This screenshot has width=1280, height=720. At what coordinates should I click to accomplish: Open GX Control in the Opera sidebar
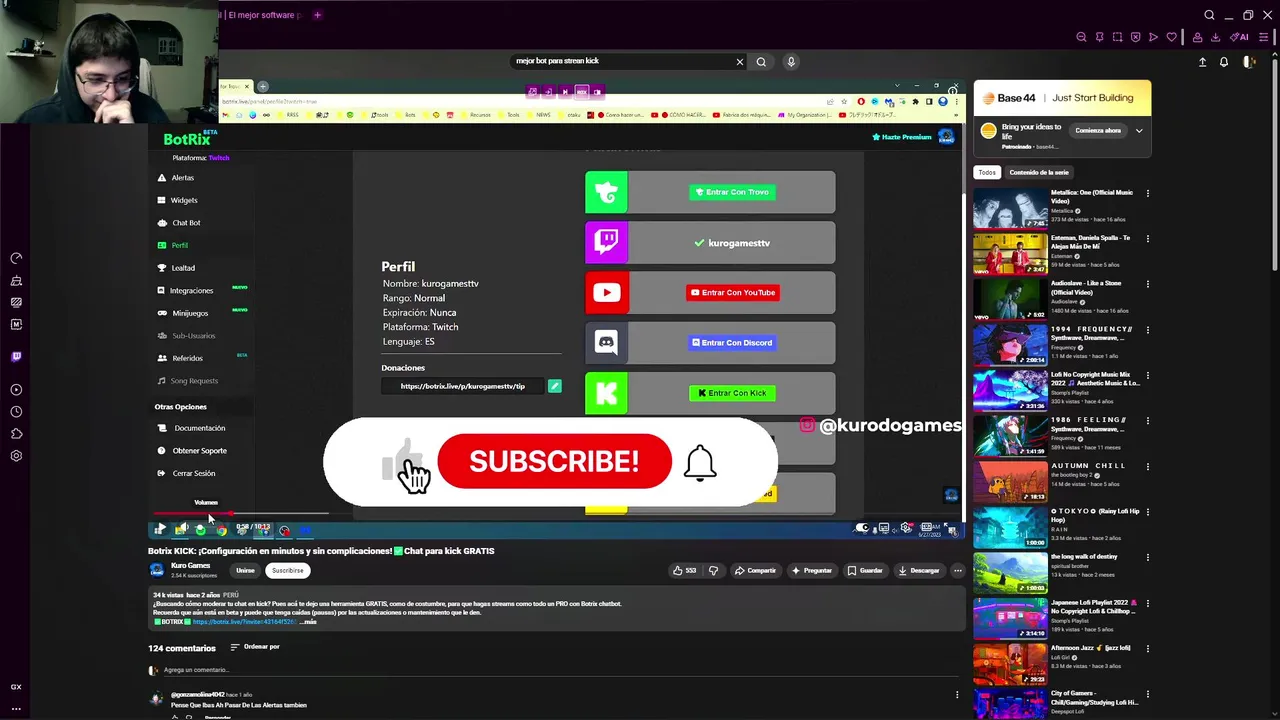[x=16, y=259]
